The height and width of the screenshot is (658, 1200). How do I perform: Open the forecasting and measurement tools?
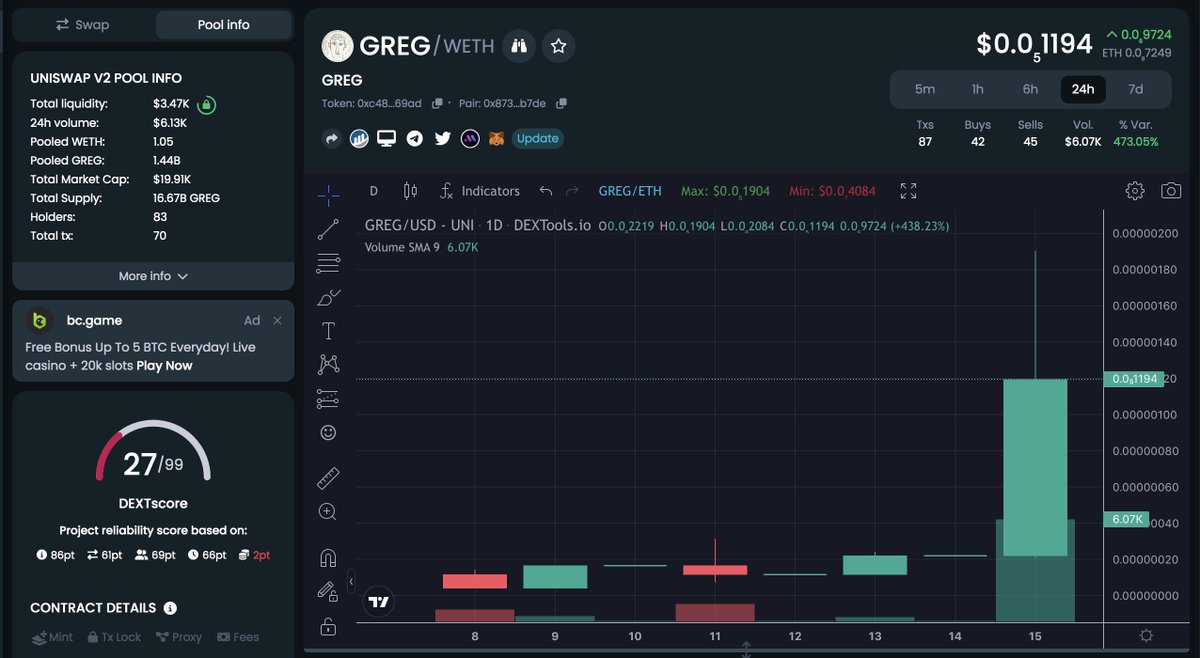point(328,398)
